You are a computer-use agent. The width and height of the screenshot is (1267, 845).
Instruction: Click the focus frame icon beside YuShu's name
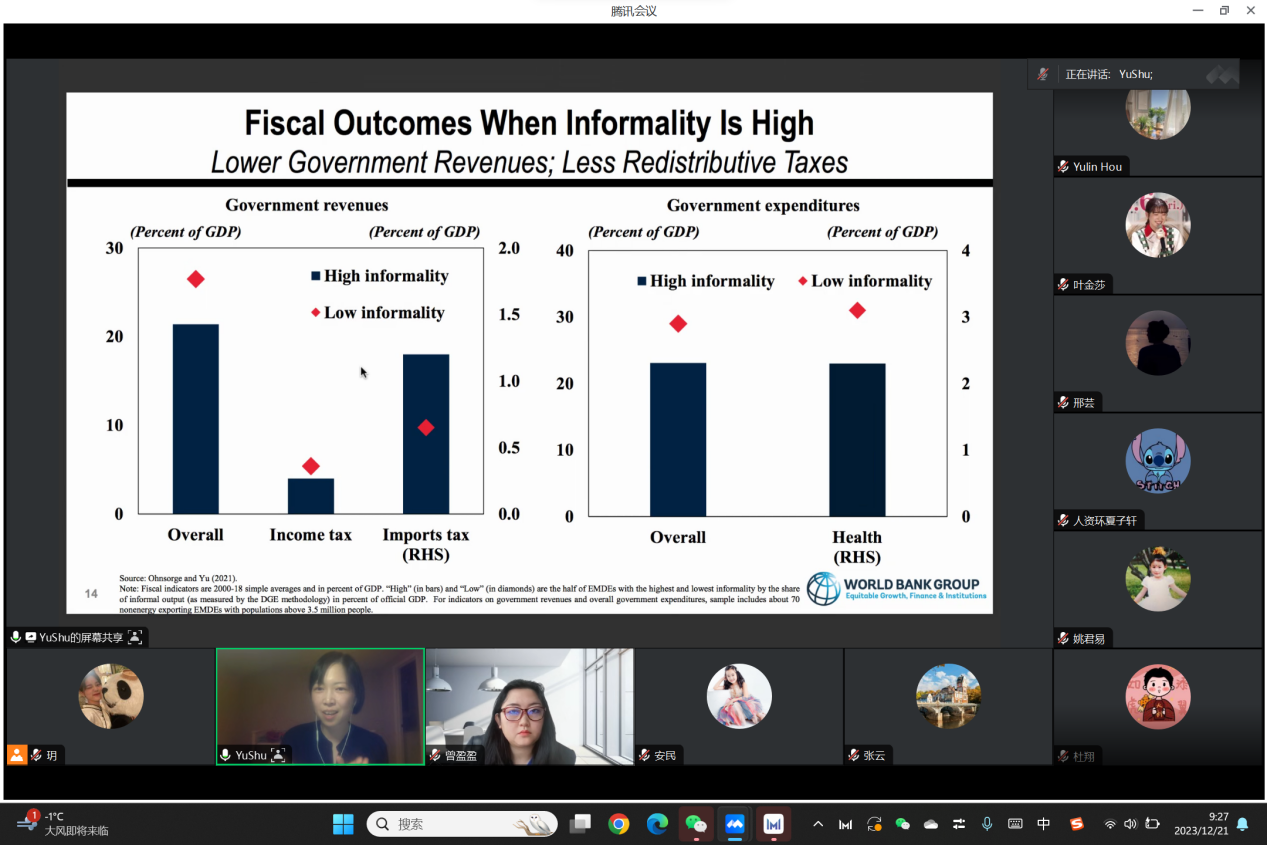pyautogui.click(x=278, y=755)
